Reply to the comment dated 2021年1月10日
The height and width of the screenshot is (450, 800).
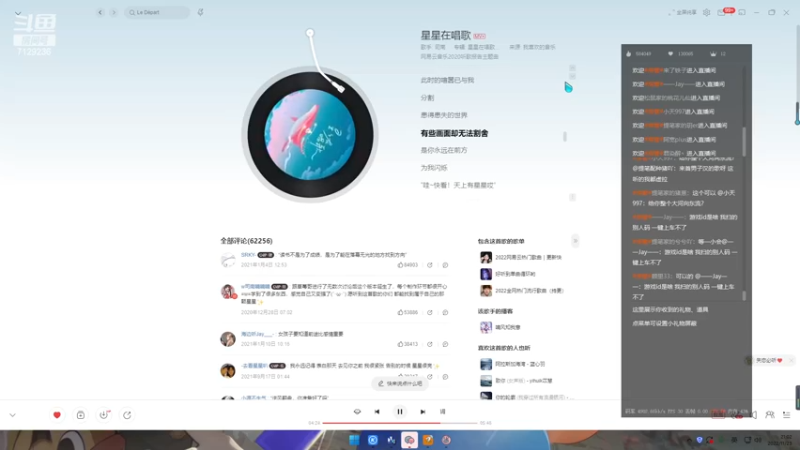[x=445, y=344]
